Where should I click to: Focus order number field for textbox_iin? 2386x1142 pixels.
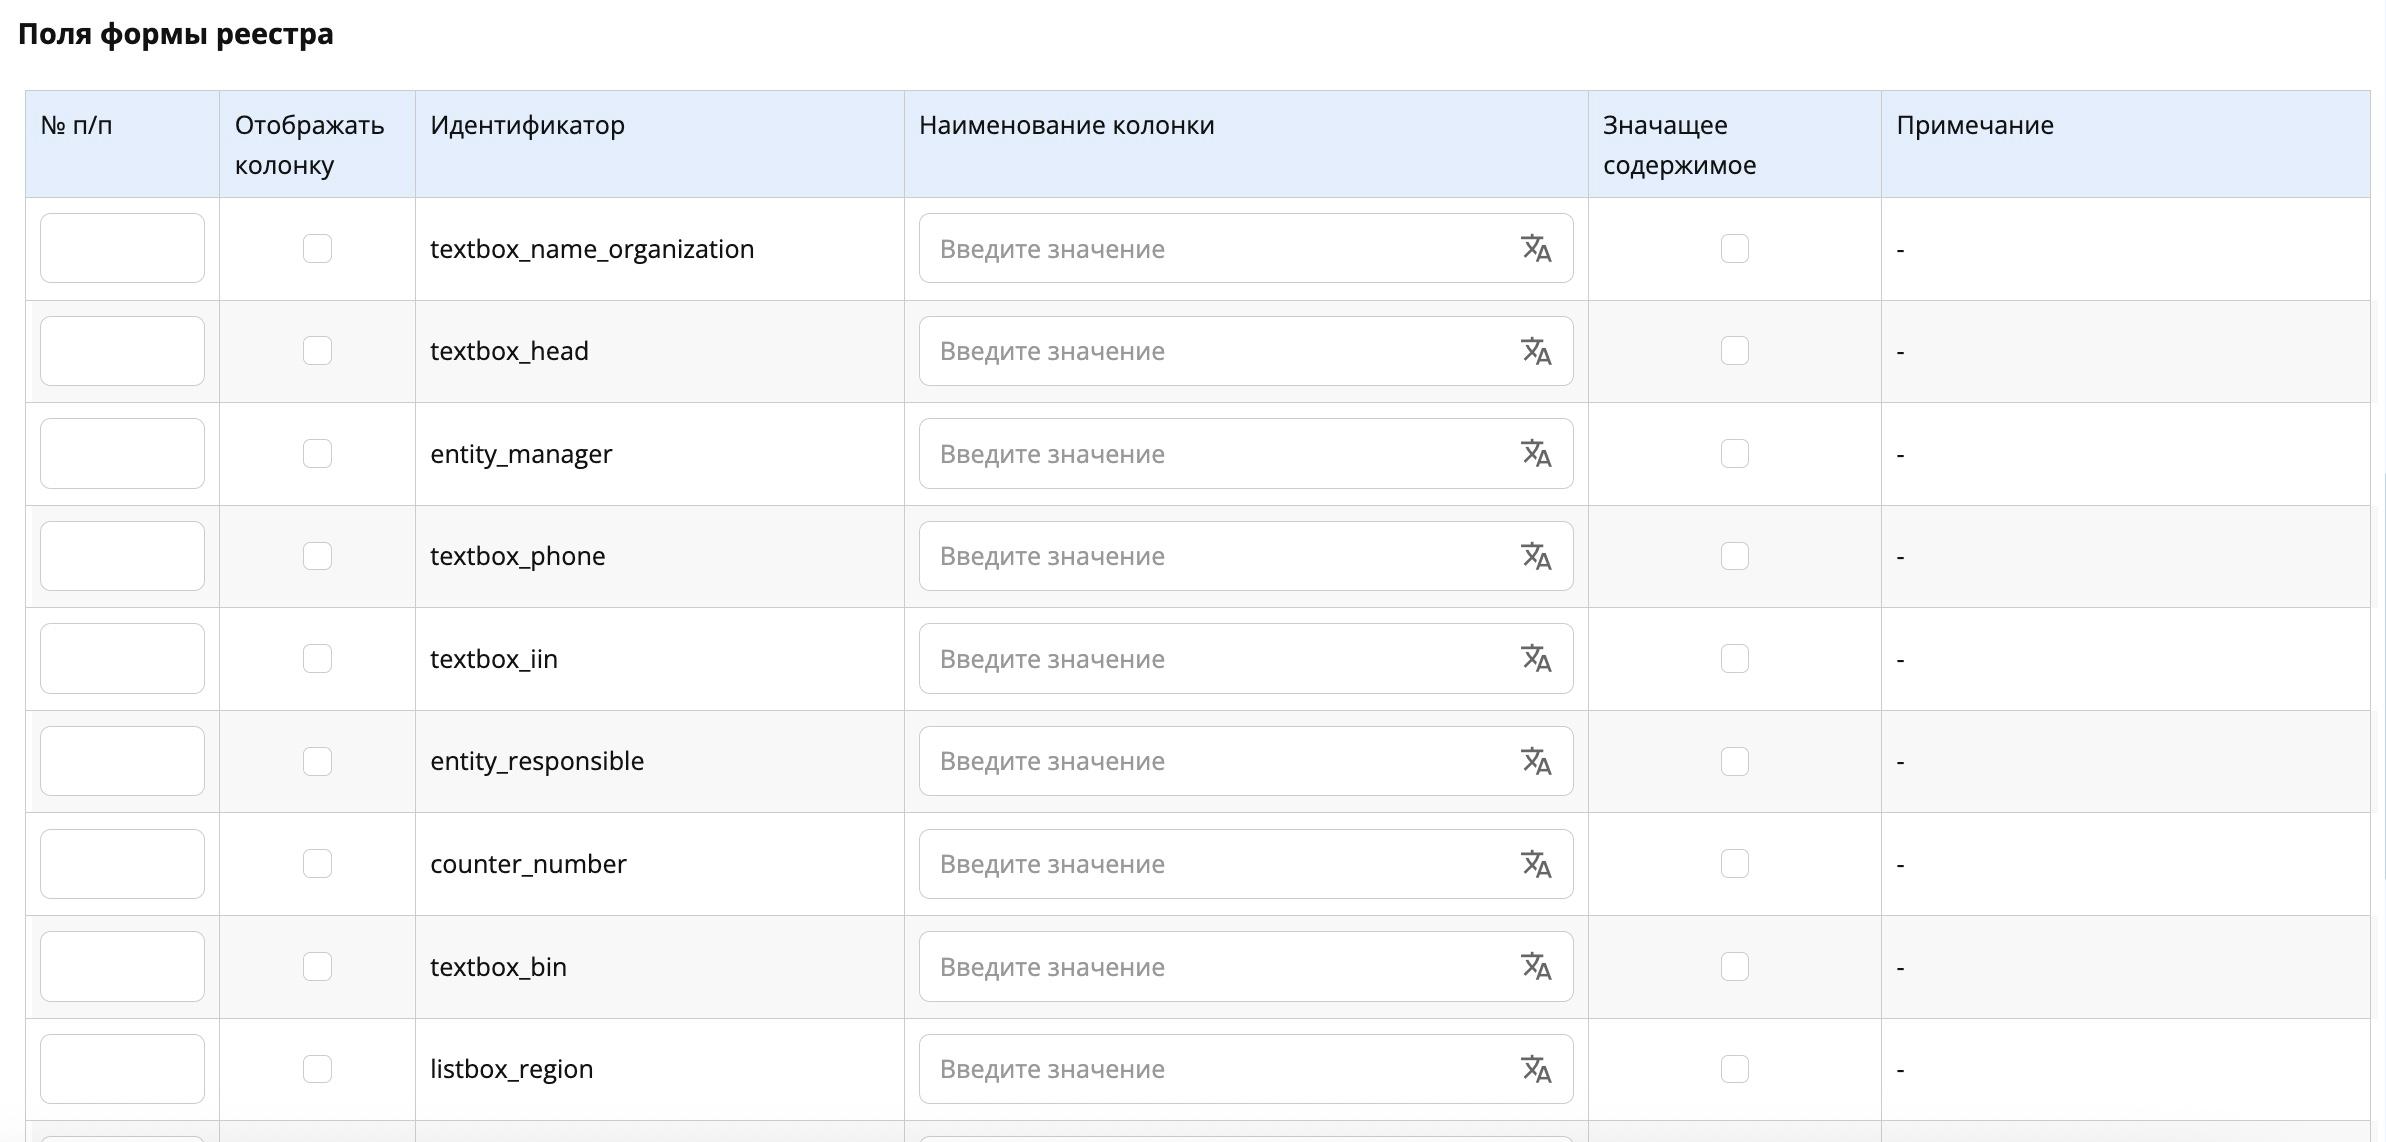point(122,659)
